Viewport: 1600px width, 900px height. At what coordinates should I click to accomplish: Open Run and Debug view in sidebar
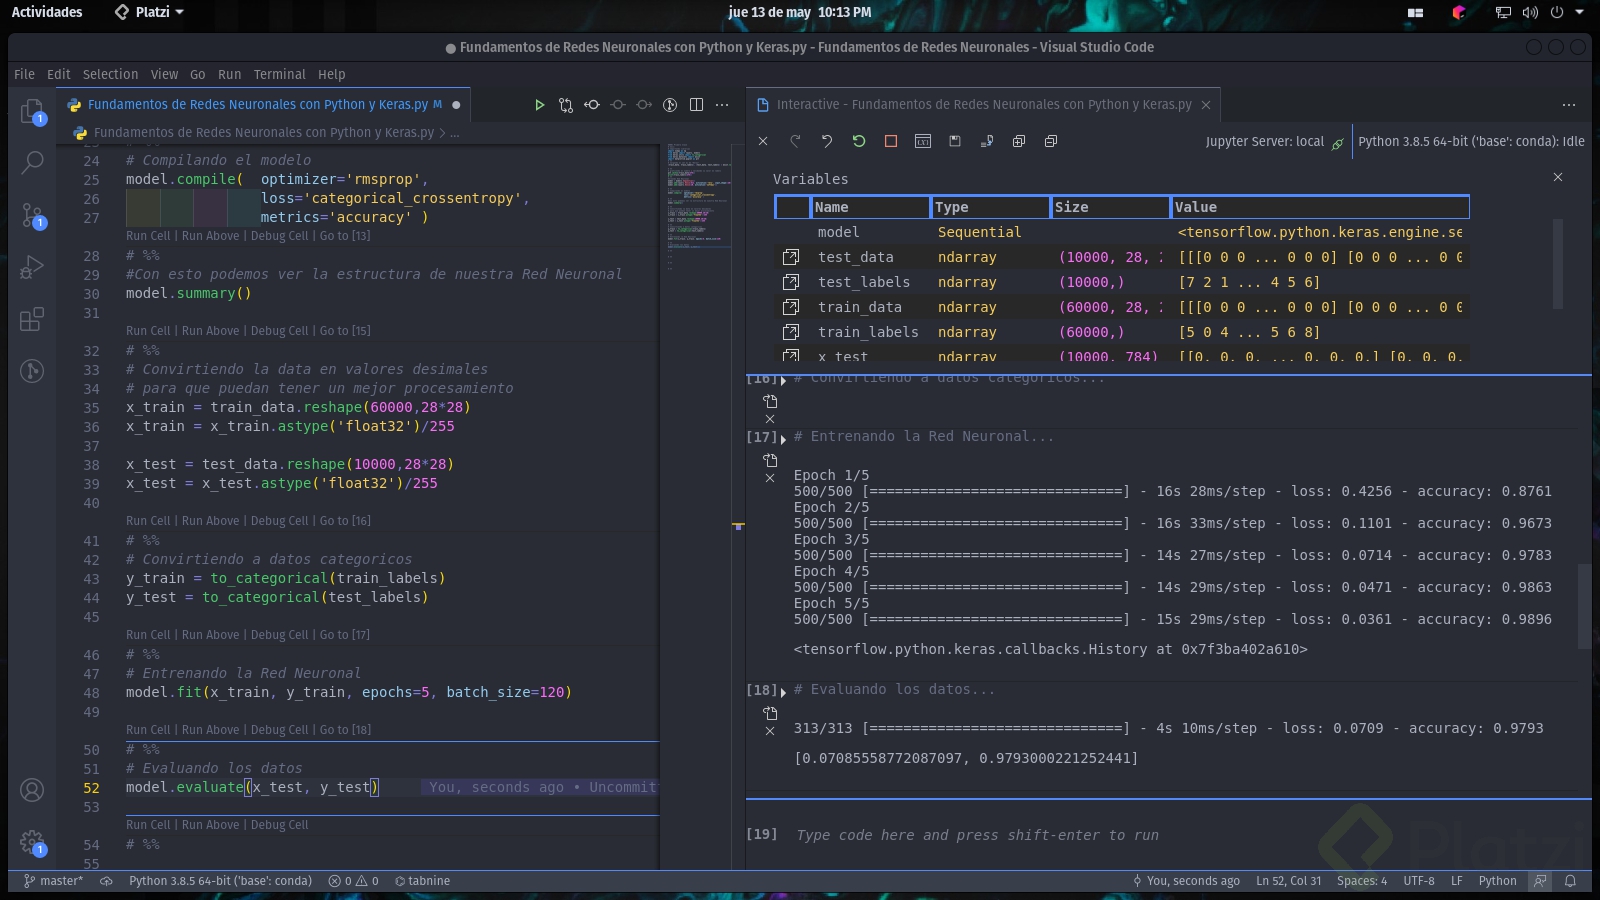tap(32, 267)
